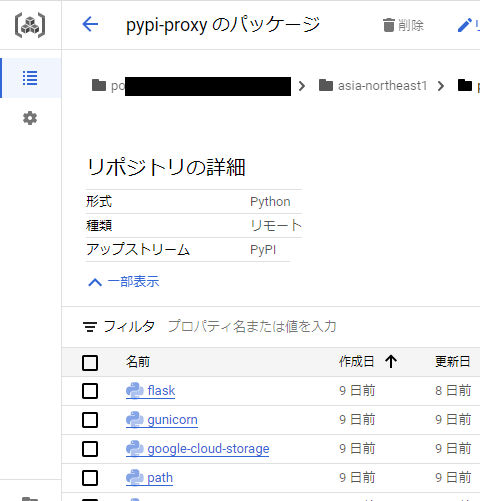The width and height of the screenshot is (480, 501).
Task: Select the Repositories list icon in sidebar
Action: coord(30,78)
